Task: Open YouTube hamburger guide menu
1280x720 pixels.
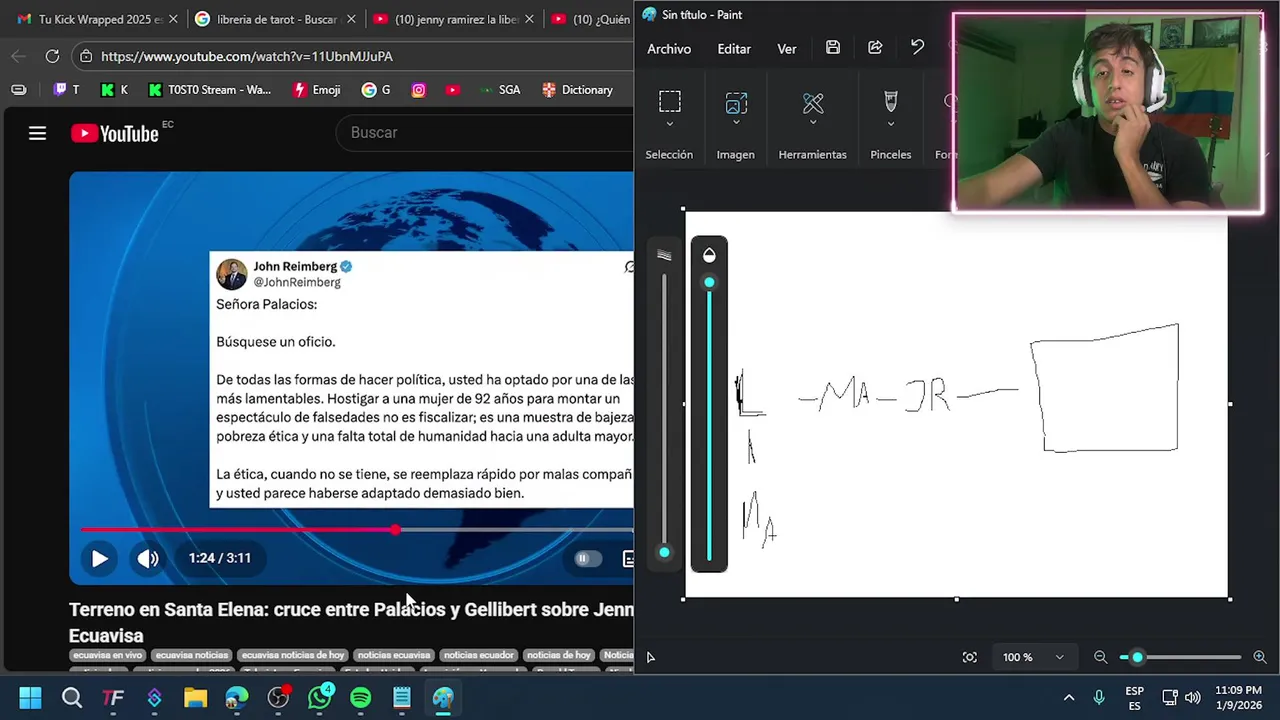Action: tap(37, 133)
